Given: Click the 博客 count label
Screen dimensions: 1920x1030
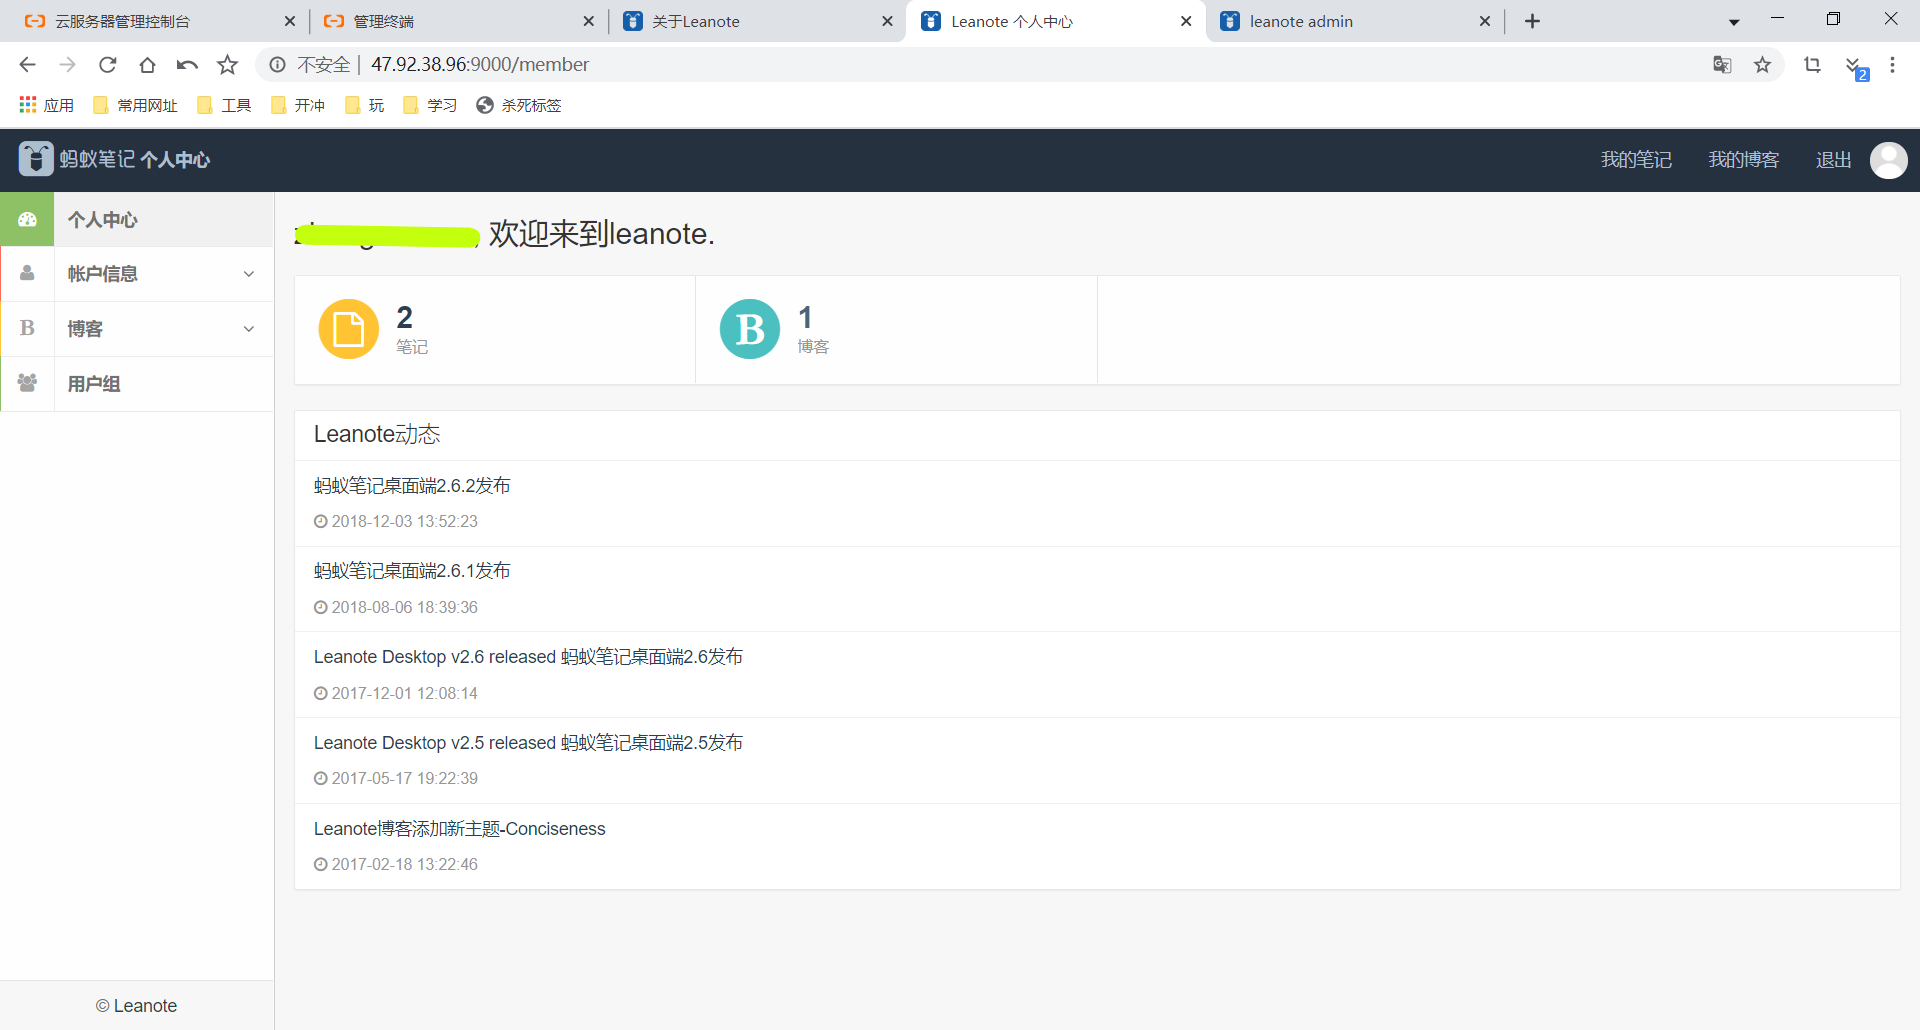Looking at the screenshot, I should click(813, 347).
